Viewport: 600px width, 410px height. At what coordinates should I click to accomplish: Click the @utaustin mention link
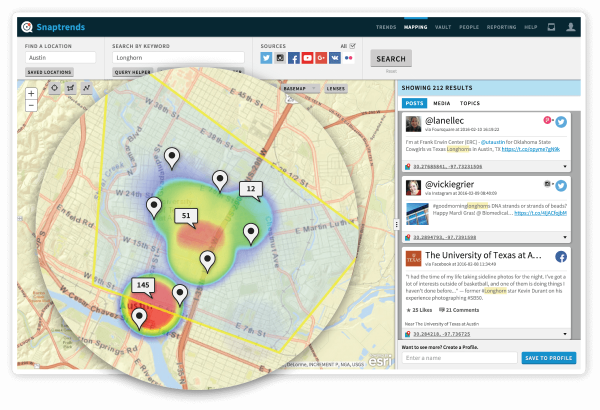[x=493, y=142]
